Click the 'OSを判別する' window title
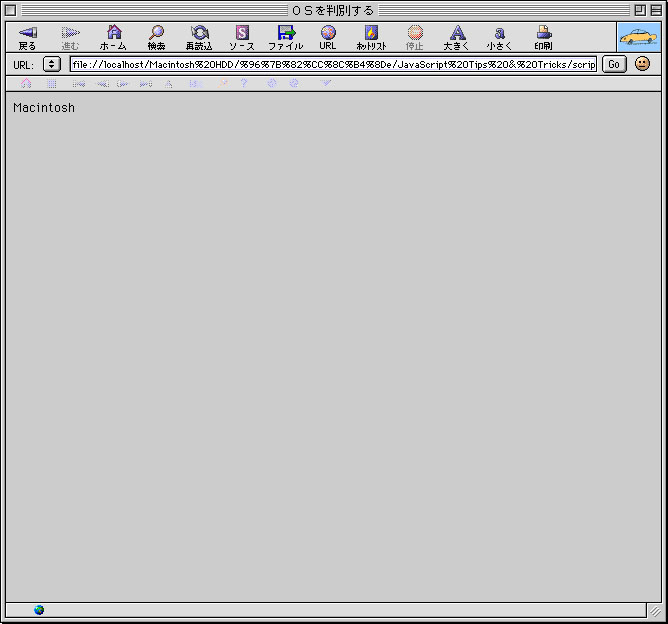The height and width of the screenshot is (624, 668). coord(333,10)
